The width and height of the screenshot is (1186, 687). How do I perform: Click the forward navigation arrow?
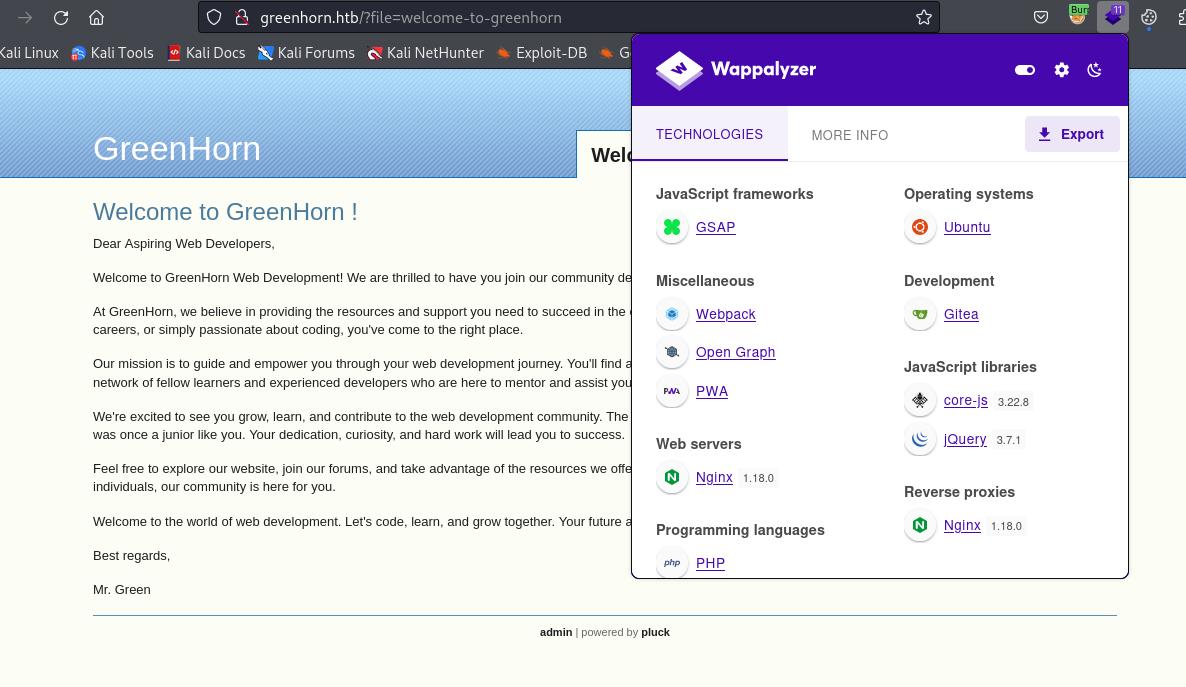(25, 17)
